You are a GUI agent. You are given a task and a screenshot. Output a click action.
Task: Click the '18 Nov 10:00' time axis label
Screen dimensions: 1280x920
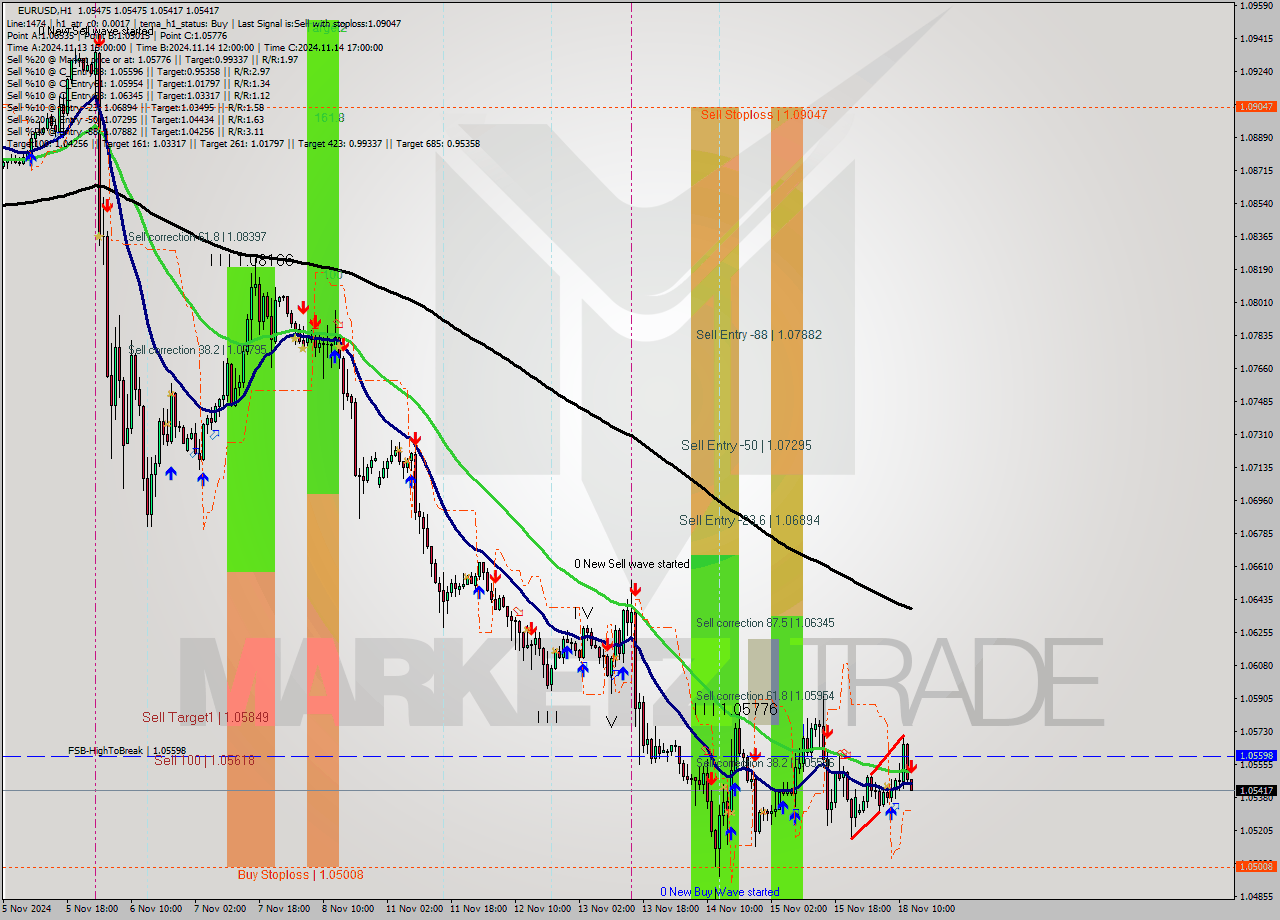[926, 909]
